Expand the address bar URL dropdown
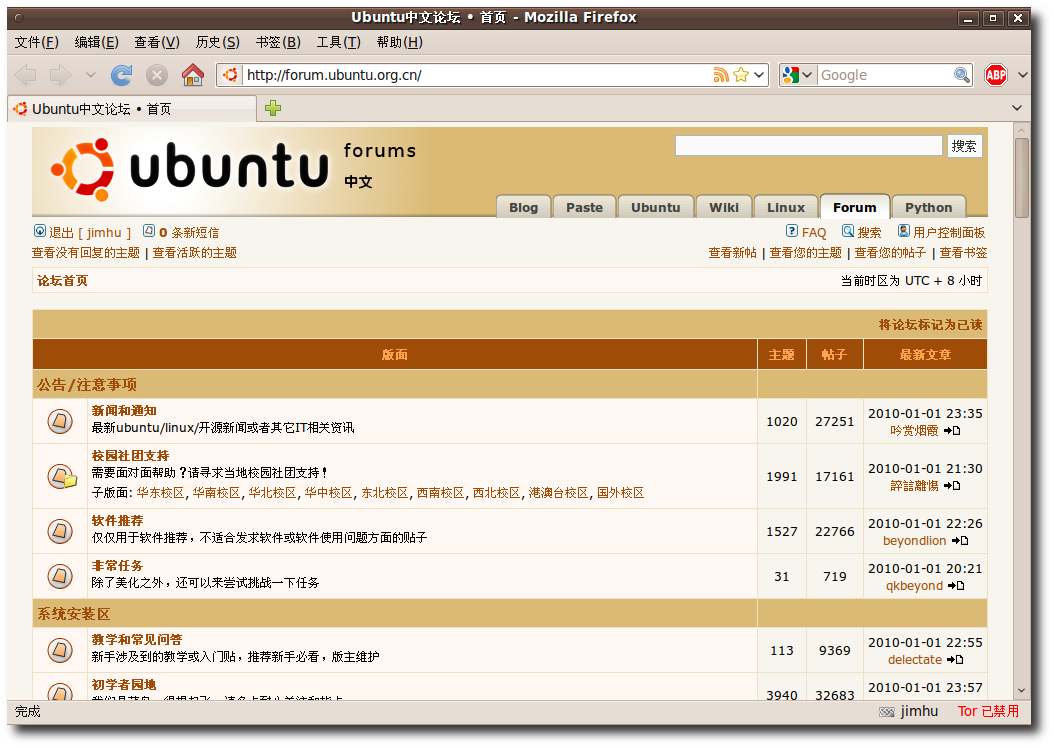 pyautogui.click(x=759, y=75)
